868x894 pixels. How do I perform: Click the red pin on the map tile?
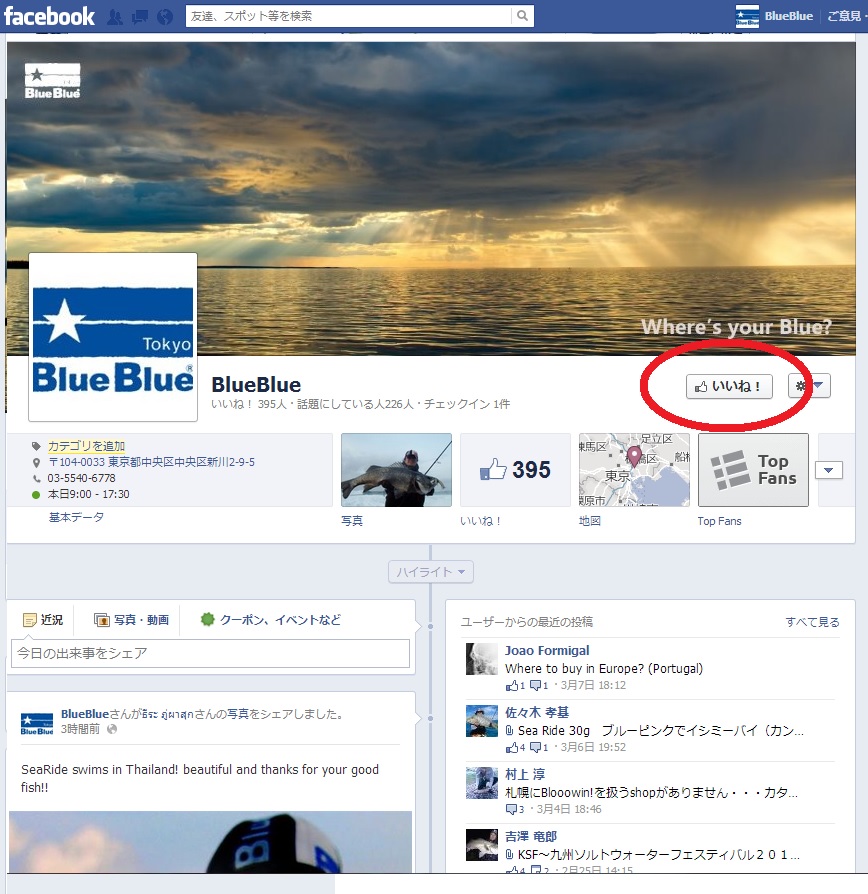tap(634, 456)
